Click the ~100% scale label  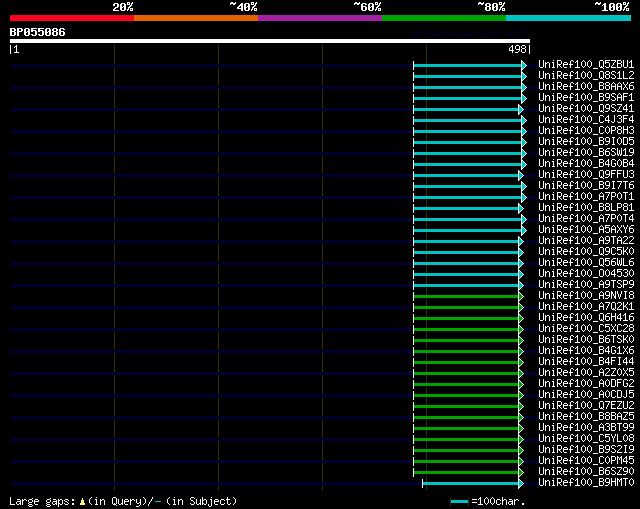click(x=611, y=7)
